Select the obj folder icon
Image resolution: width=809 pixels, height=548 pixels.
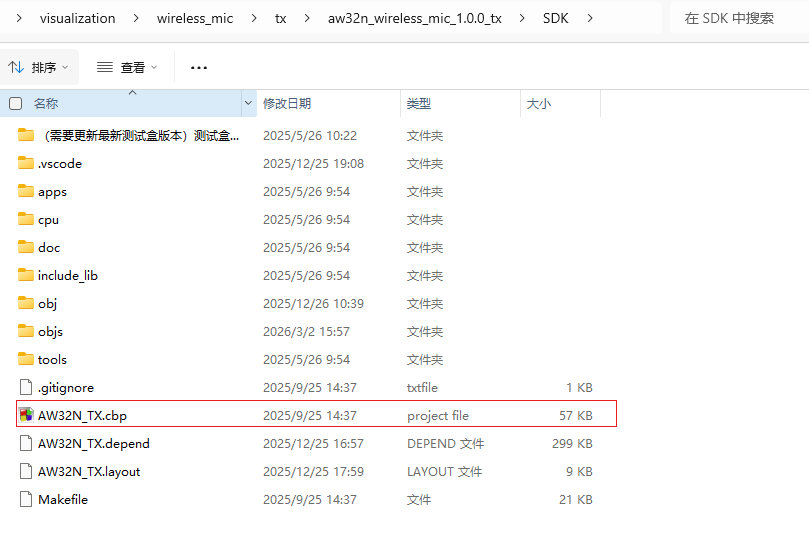click(x=26, y=302)
